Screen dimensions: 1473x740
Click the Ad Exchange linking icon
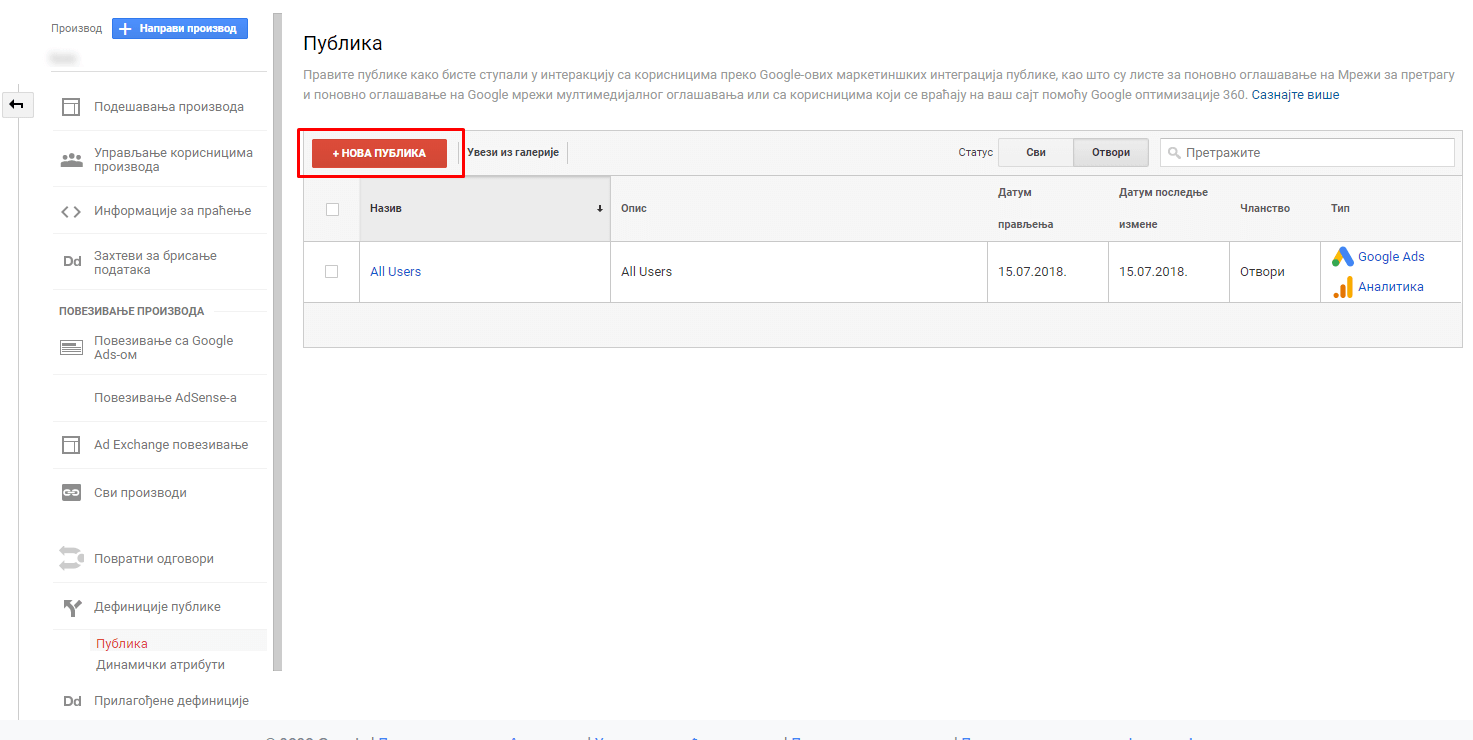tap(71, 445)
